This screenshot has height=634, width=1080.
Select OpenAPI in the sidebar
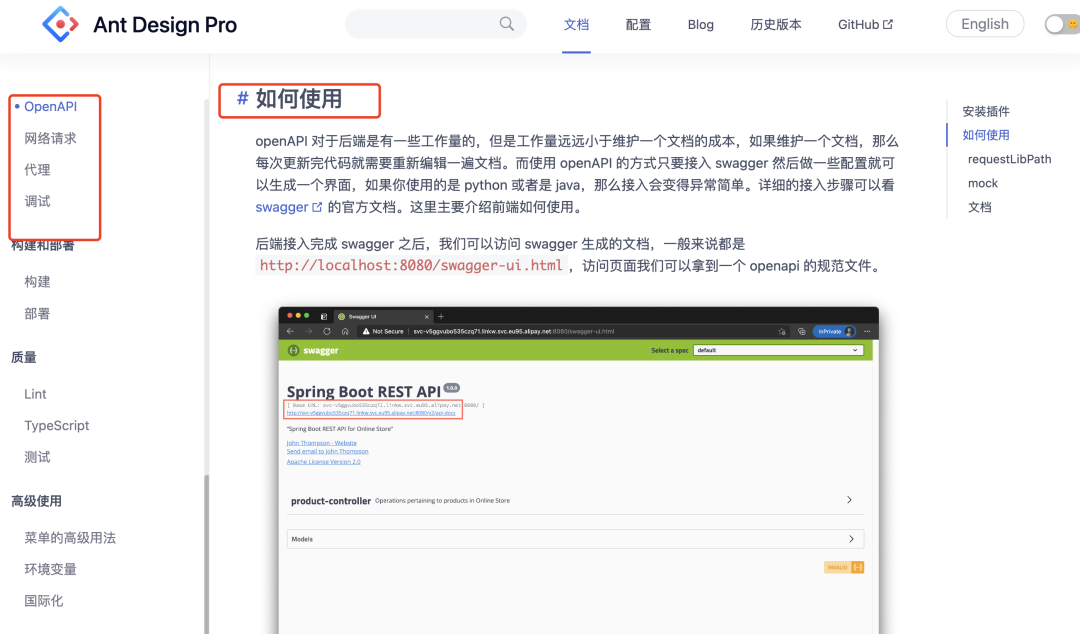pyautogui.click(x=50, y=107)
